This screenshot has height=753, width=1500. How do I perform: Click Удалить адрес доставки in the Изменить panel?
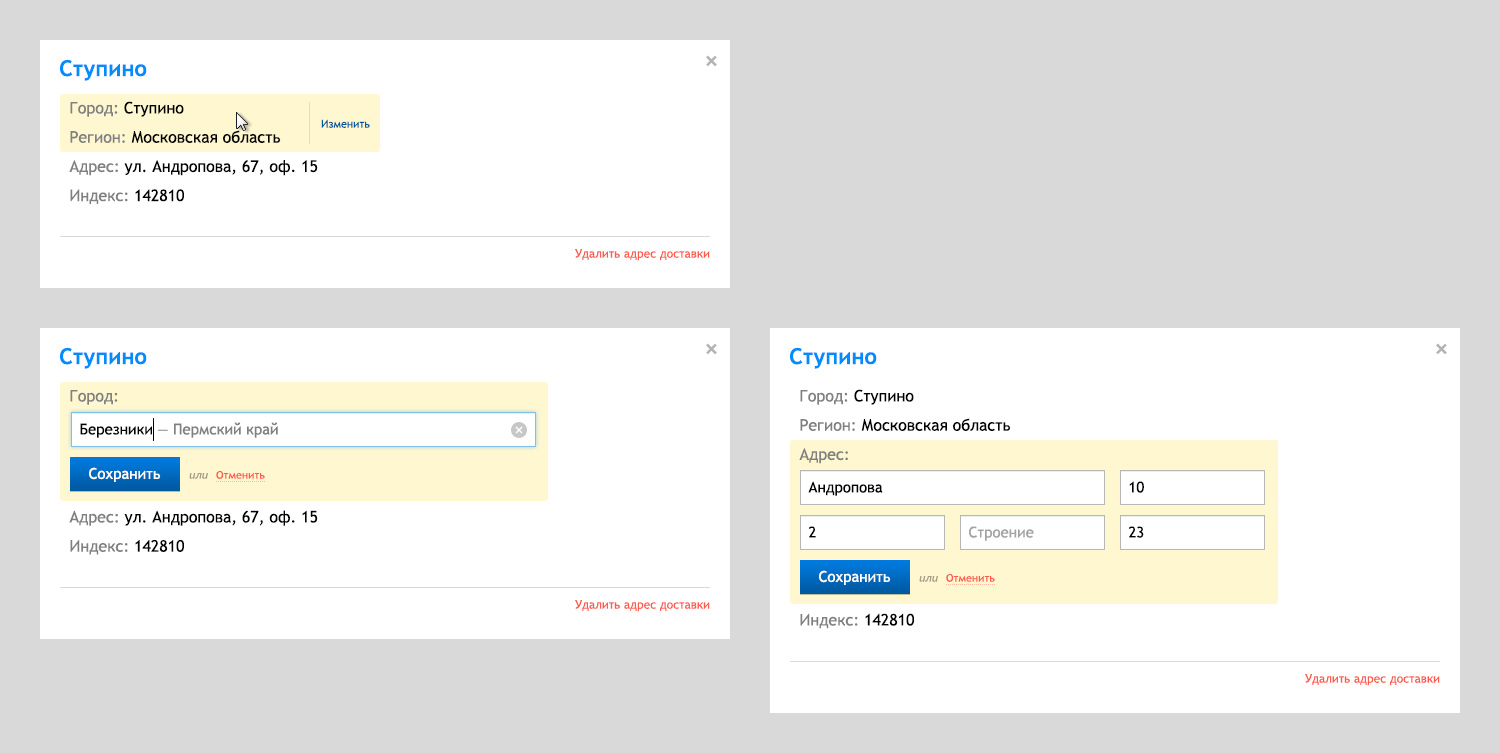click(x=642, y=254)
